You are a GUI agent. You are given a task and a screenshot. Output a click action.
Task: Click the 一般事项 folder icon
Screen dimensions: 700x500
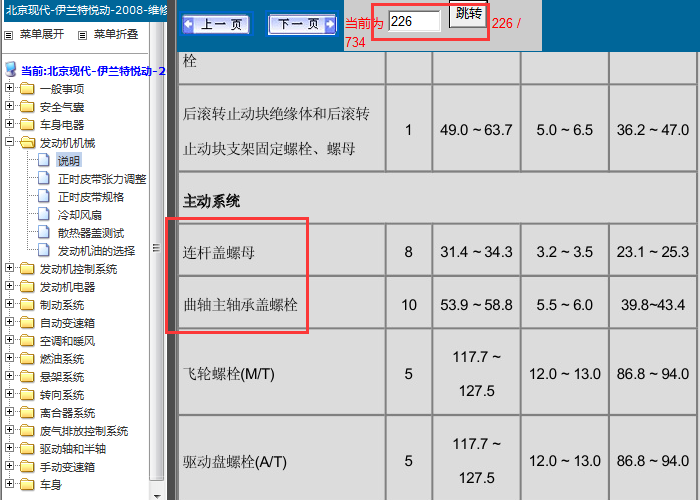[27, 89]
